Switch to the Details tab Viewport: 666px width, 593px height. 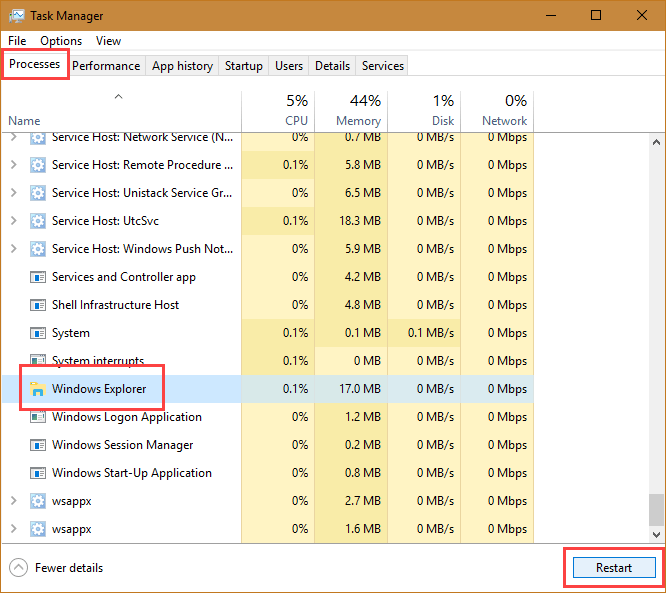[x=332, y=66]
